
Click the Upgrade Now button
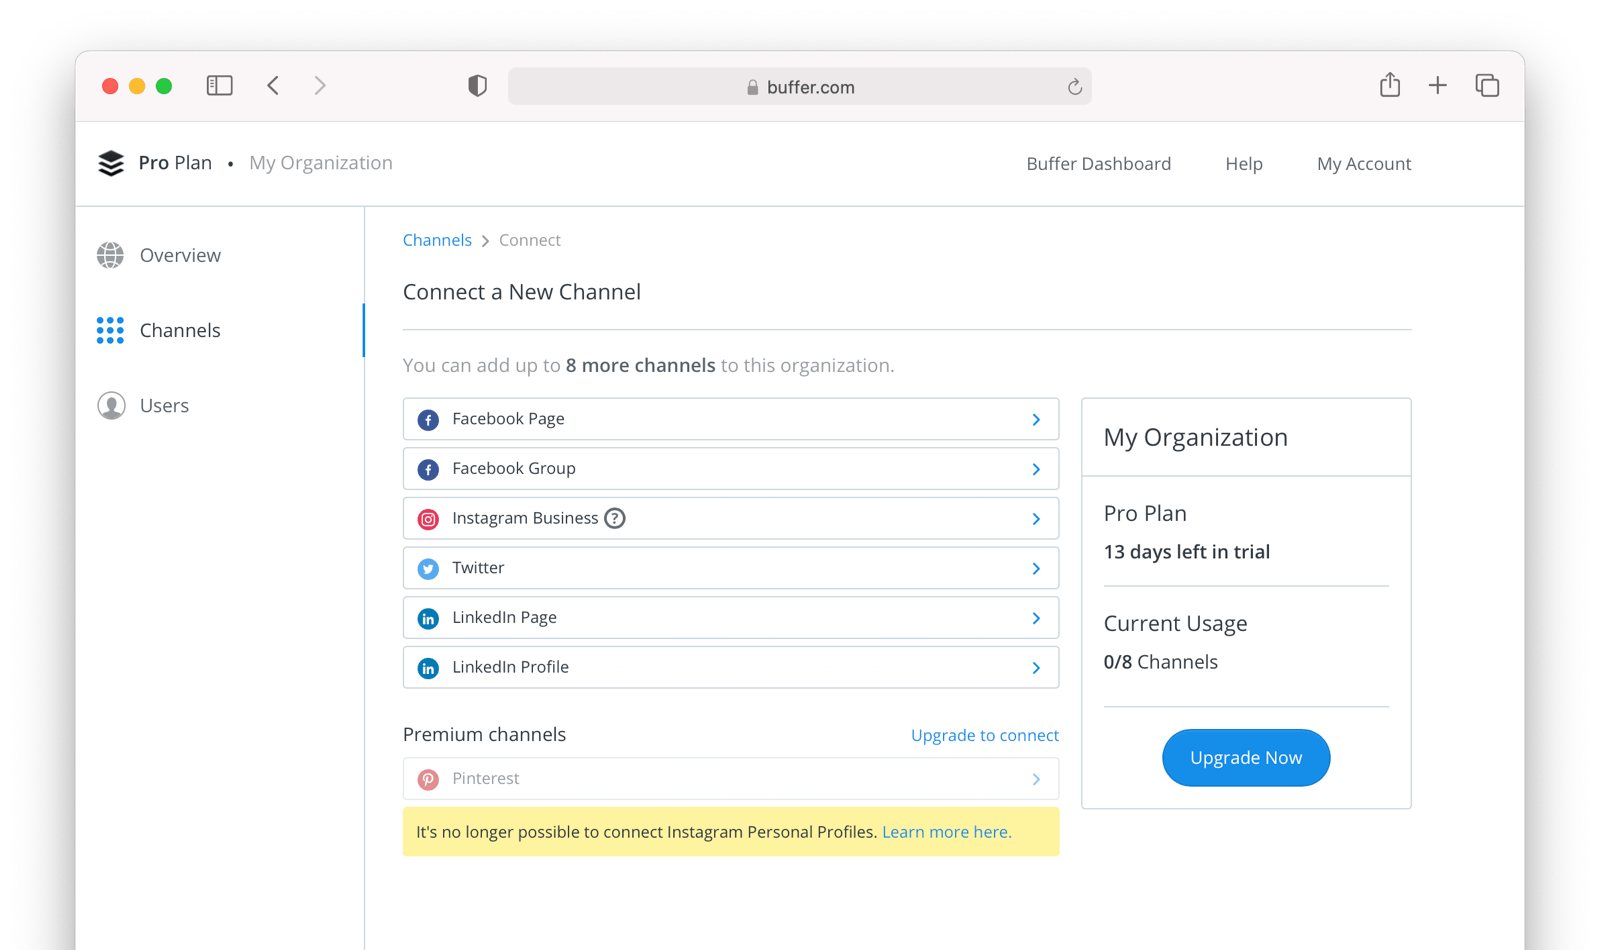click(x=1245, y=757)
